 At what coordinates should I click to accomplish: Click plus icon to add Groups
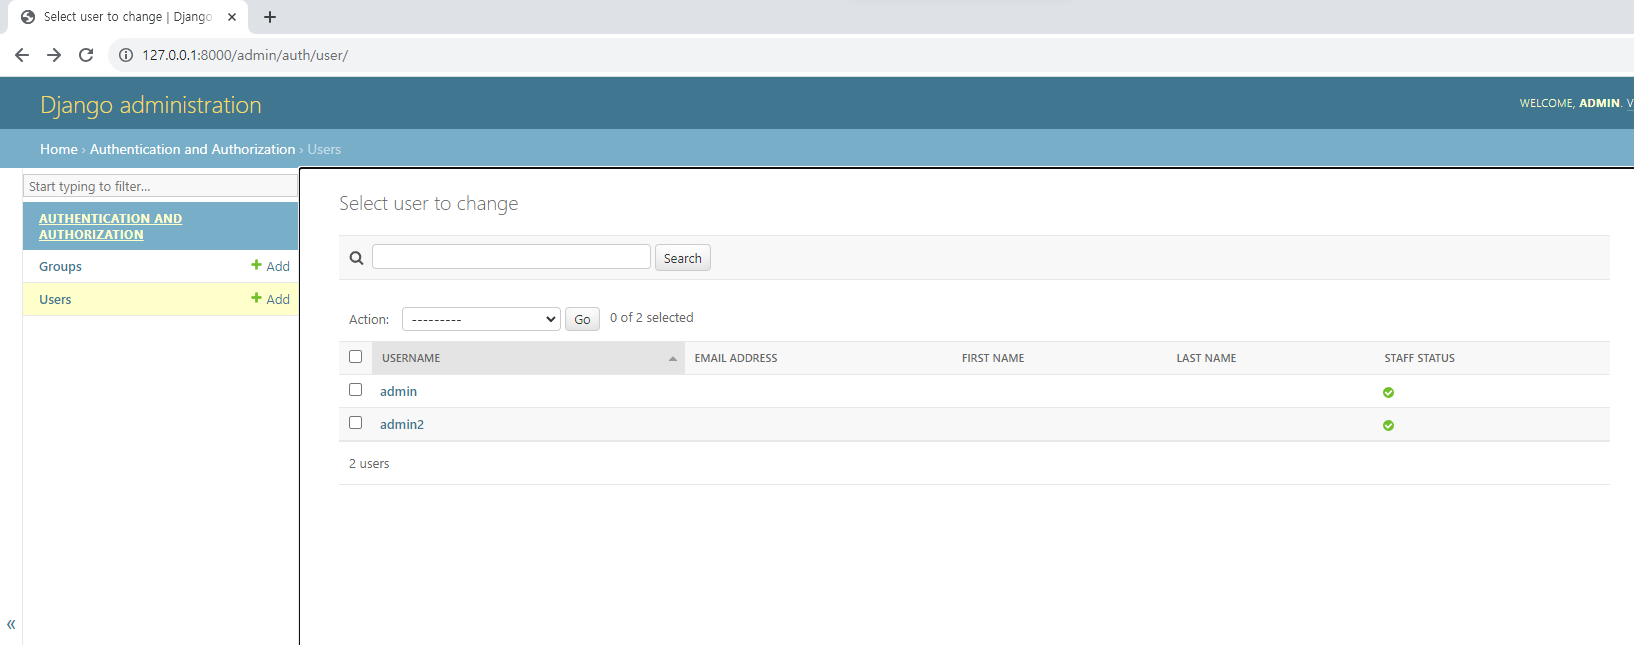tap(256, 265)
